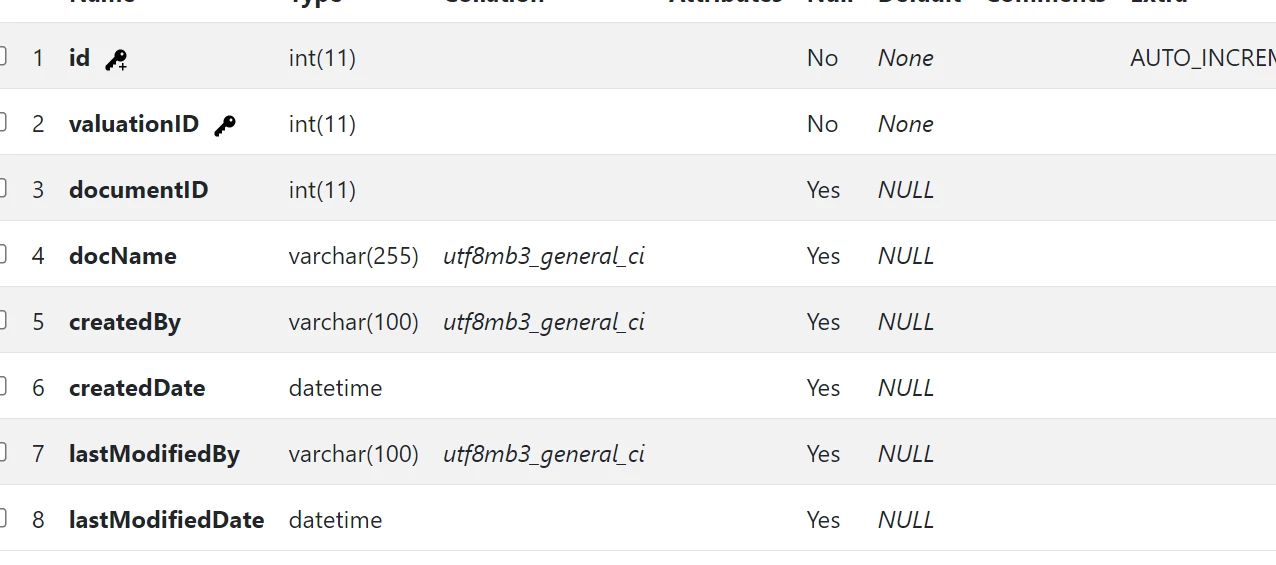Tick the checkbox for row 4 docName
This screenshot has width=1276, height=565.
tap(2, 254)
